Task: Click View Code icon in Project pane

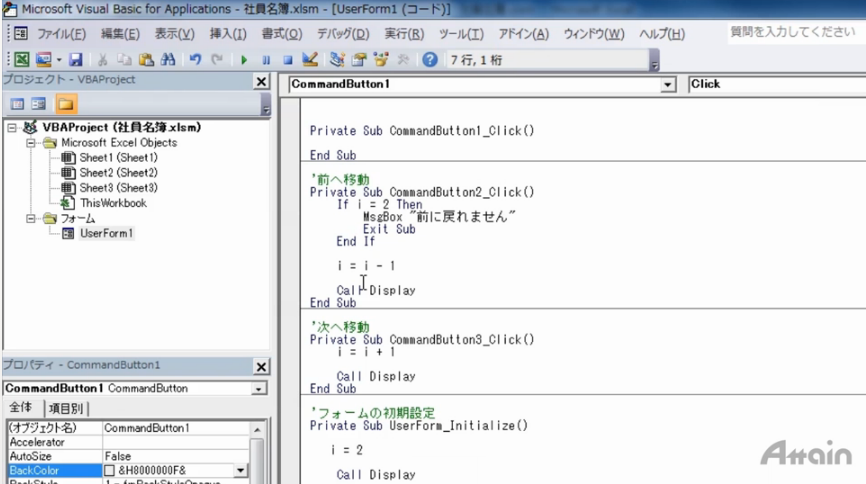Action: [17, 104]
